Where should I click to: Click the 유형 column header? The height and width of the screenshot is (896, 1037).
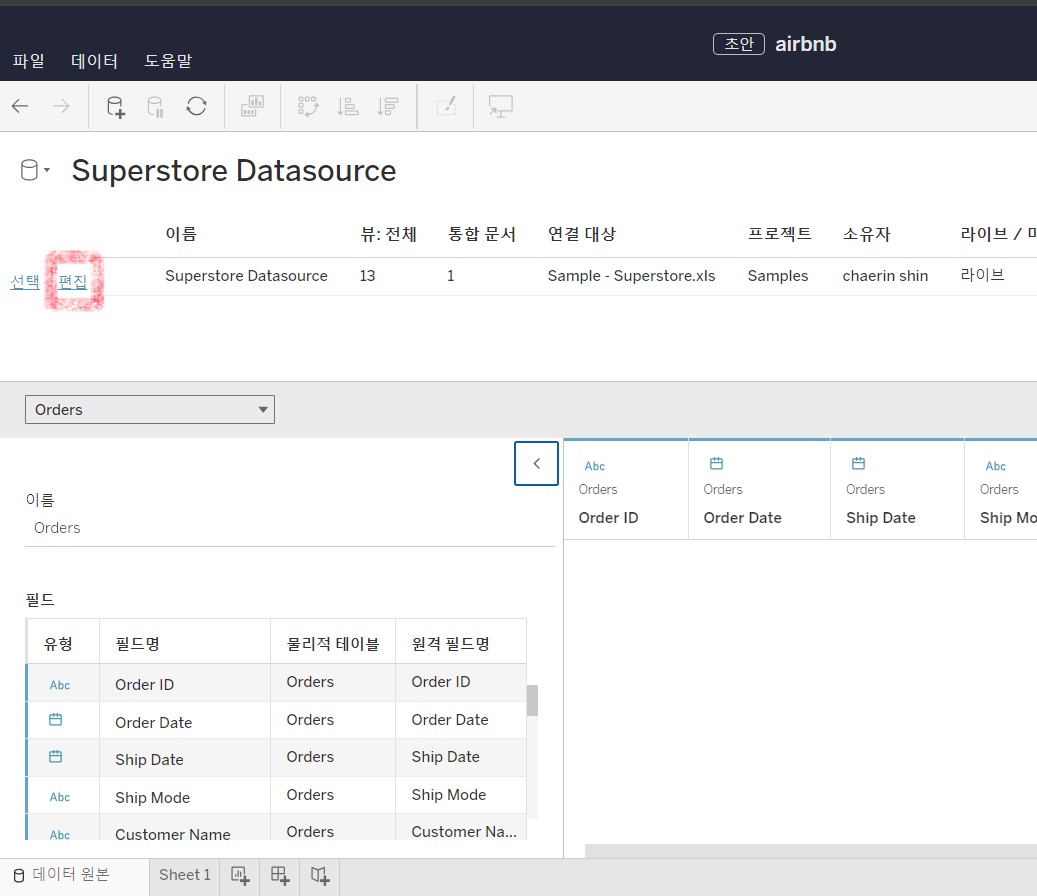(x=58, y=644)
